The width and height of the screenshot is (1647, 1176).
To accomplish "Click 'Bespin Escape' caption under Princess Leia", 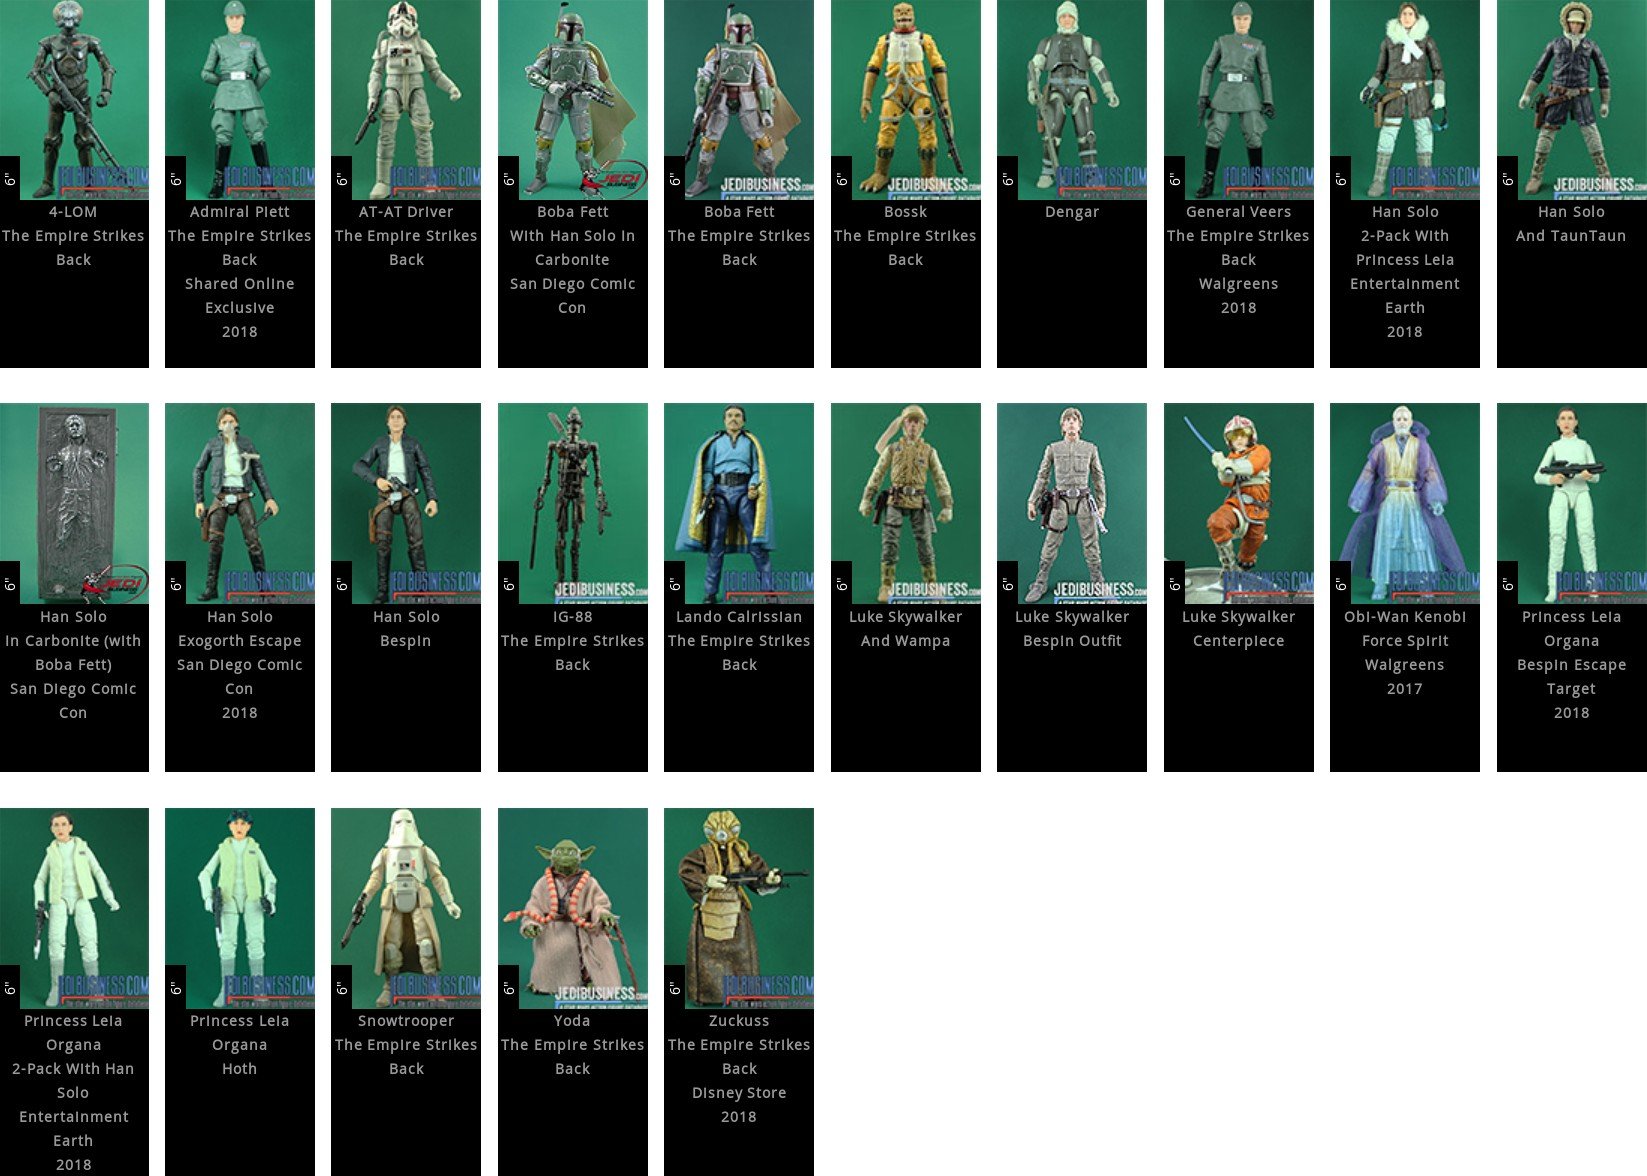I will (1572, 665).
